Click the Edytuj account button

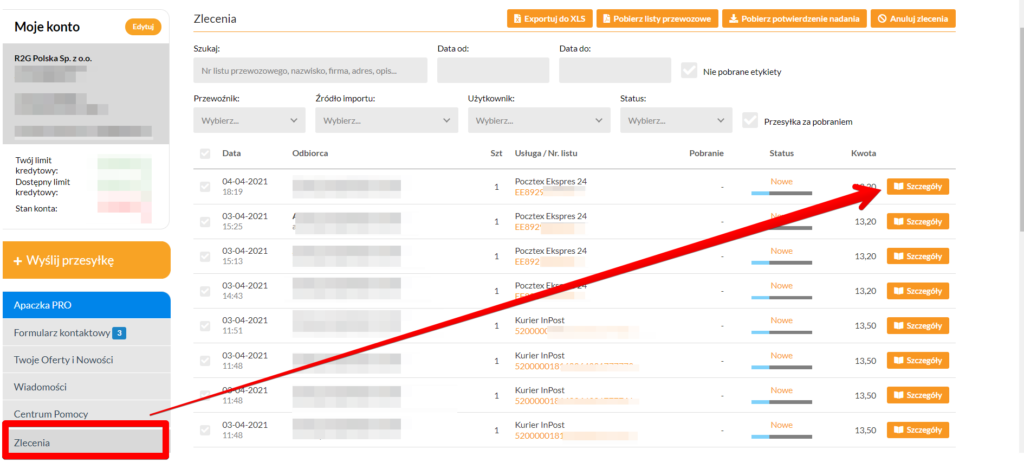[142, 27]
